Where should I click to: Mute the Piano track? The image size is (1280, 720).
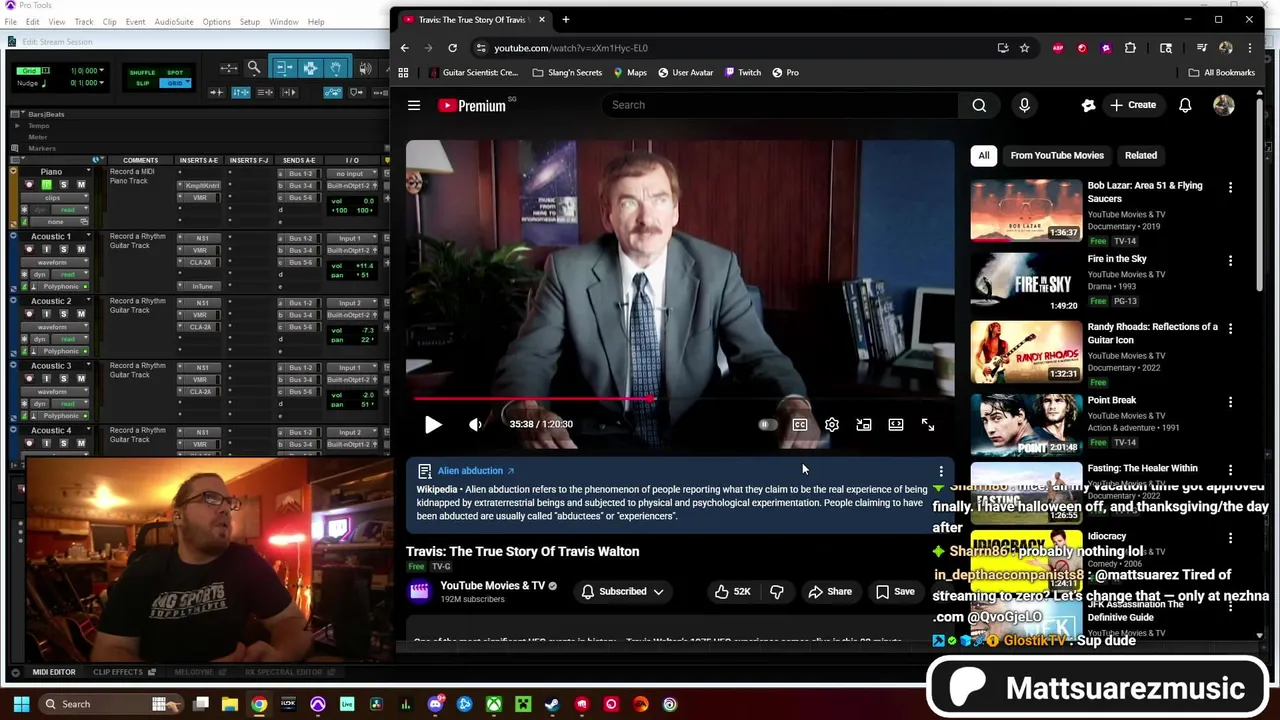coord(81,184)
